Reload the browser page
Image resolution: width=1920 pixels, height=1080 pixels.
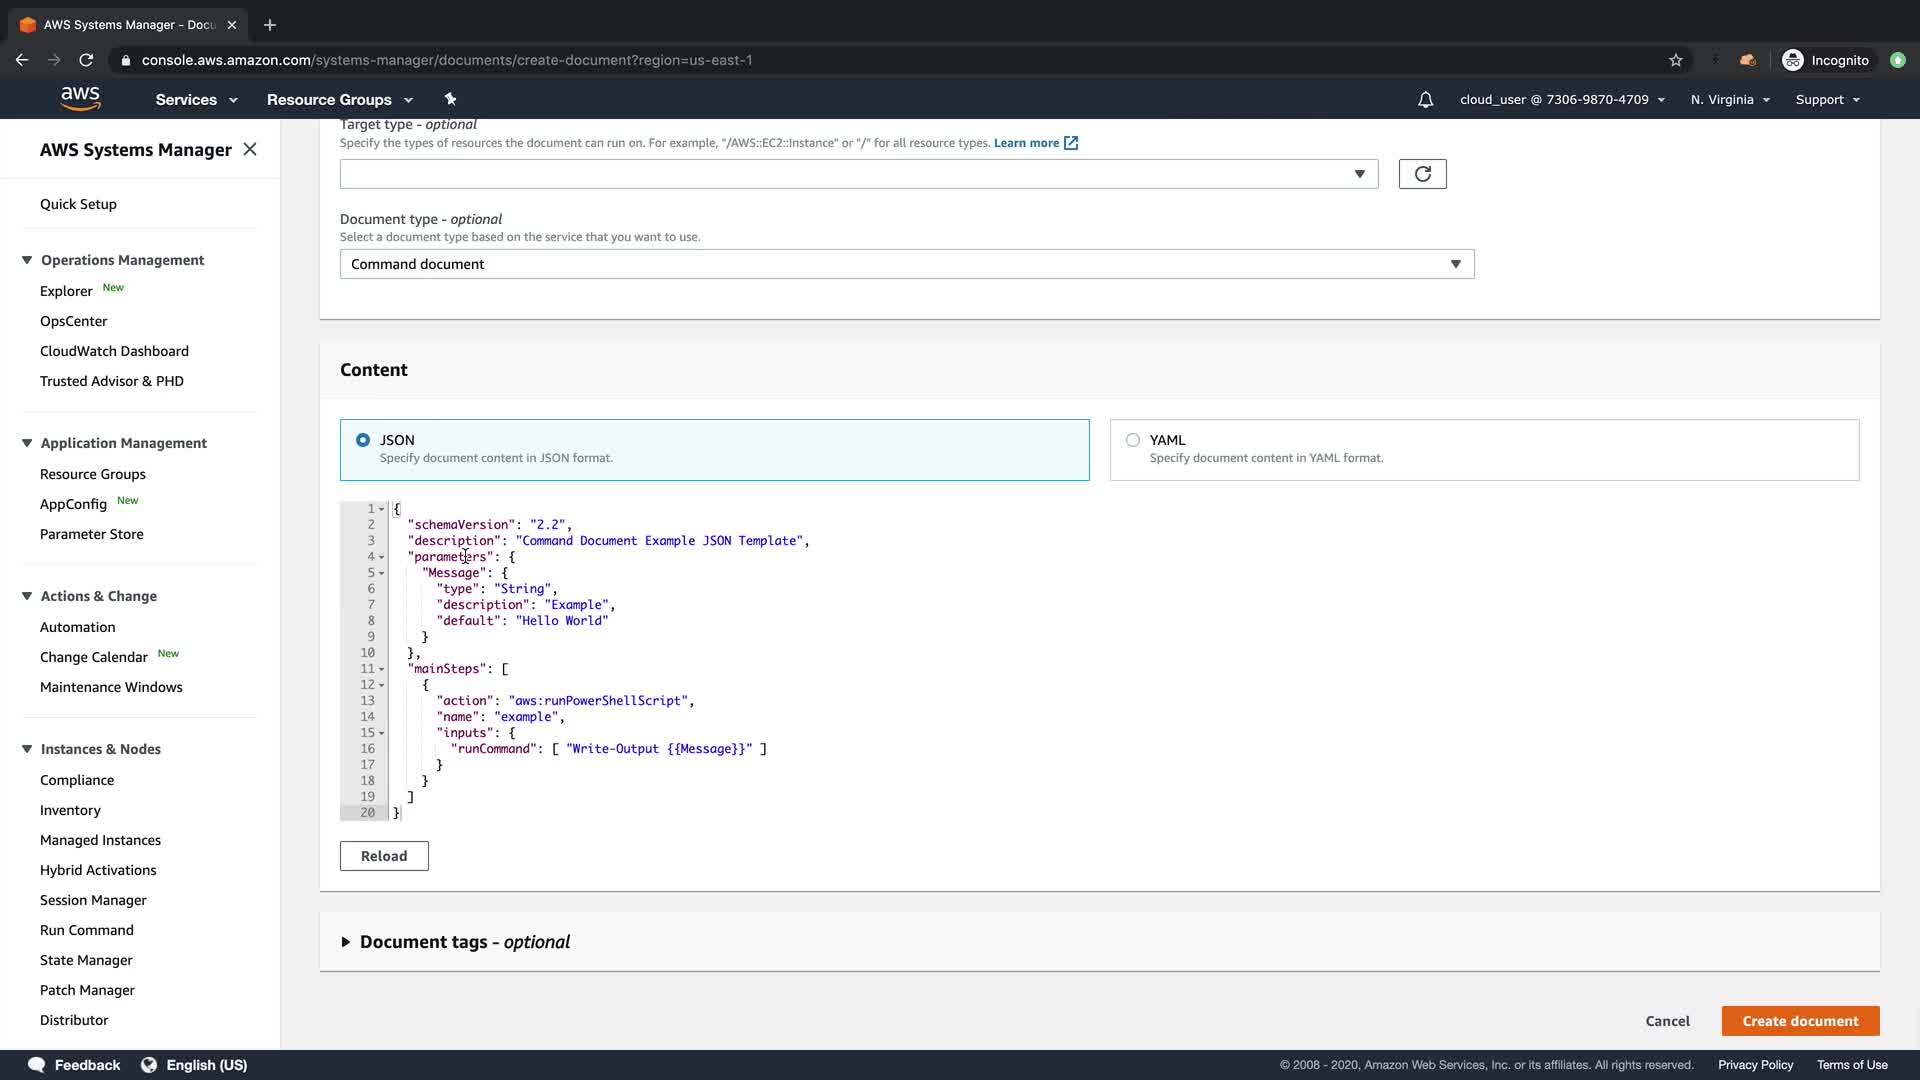[x=86, y=60]
